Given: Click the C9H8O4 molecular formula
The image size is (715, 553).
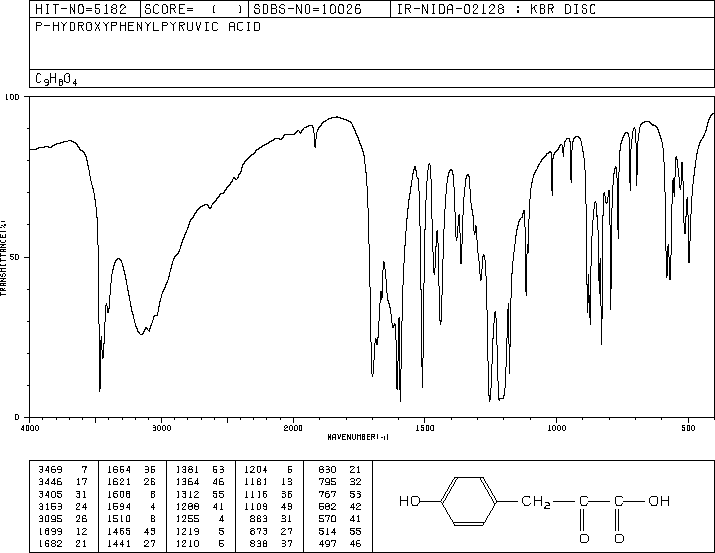Looking at the screenshot, I should tap(56, 79).
